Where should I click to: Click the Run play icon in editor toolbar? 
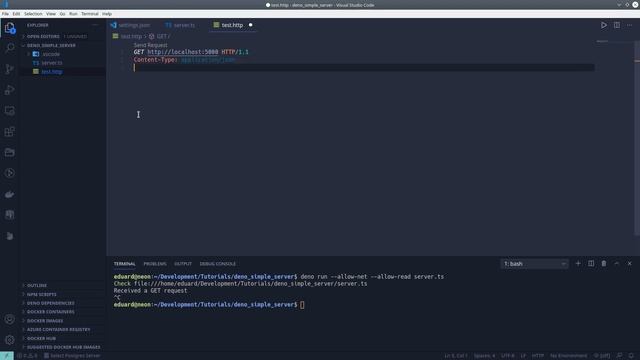[603, 25]
